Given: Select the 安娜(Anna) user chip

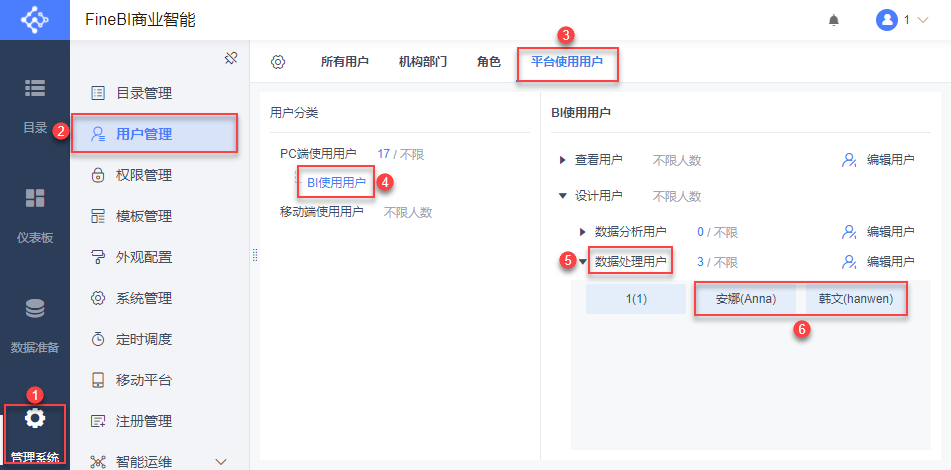Looking at the screenshot, I should (746, 299).
